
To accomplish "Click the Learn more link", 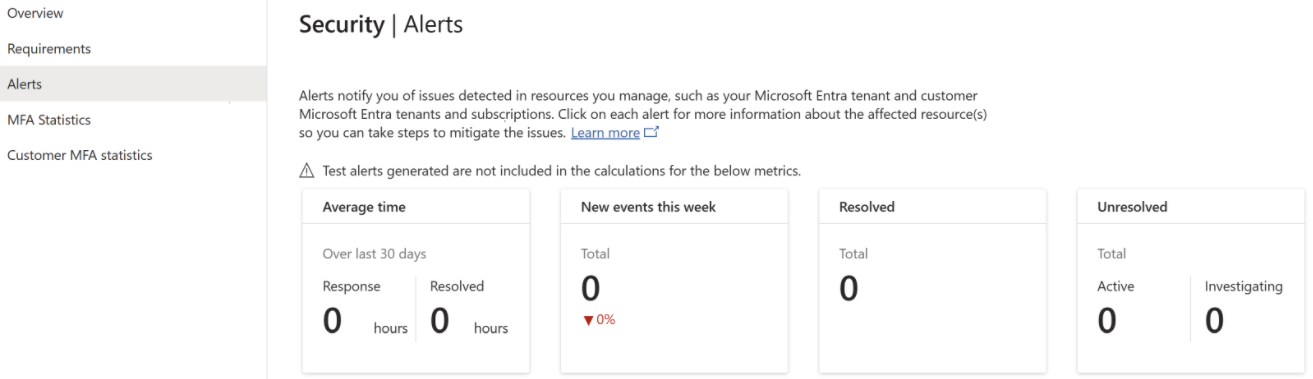I will pyautogui.click(x=605, y=133).
